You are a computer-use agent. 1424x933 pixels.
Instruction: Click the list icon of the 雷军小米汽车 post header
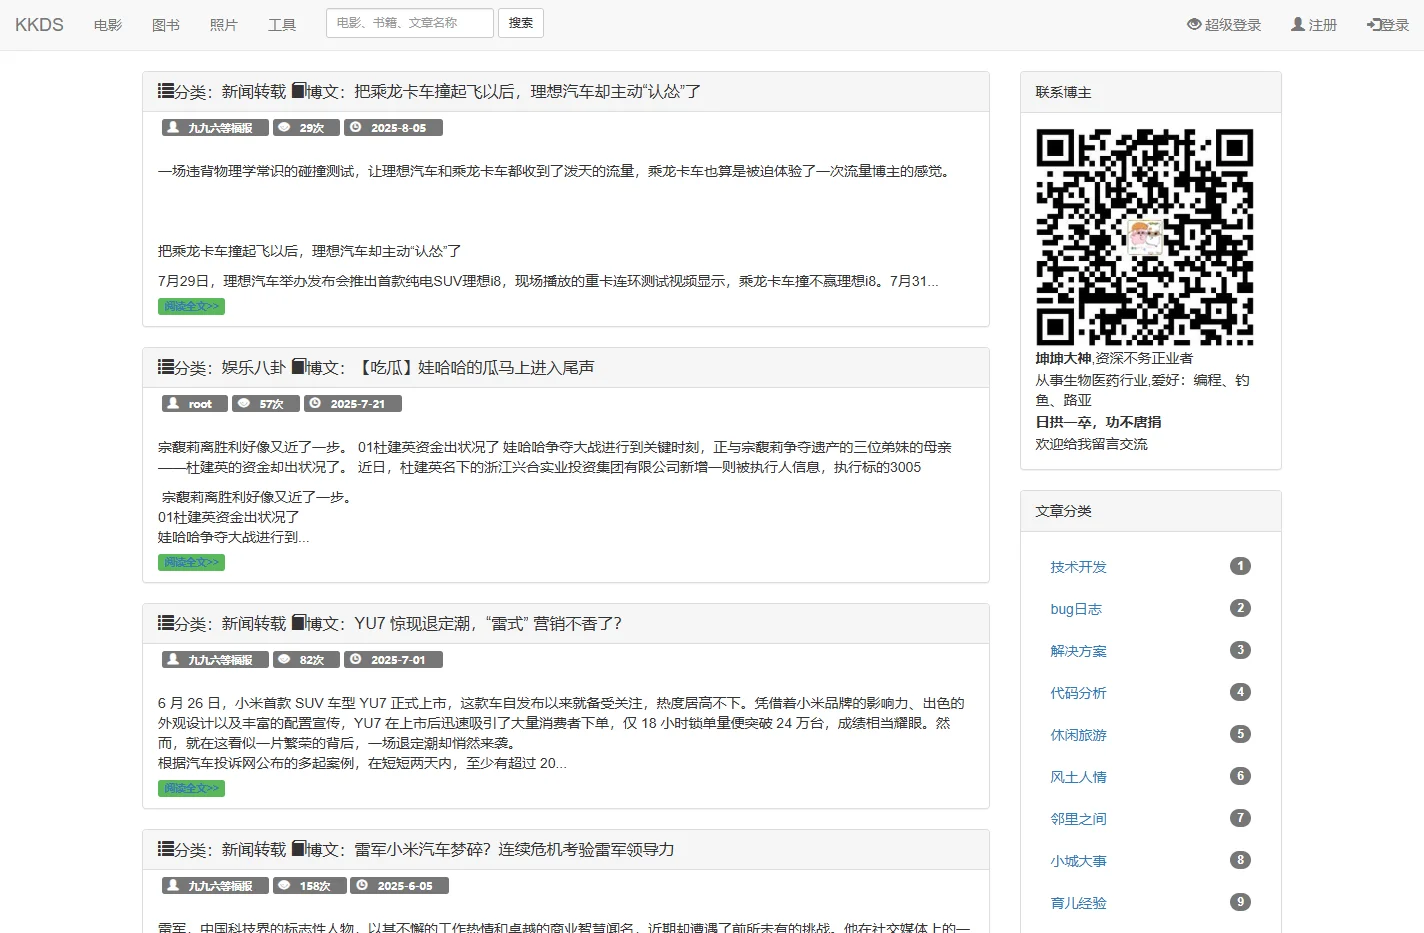[166, 849]
